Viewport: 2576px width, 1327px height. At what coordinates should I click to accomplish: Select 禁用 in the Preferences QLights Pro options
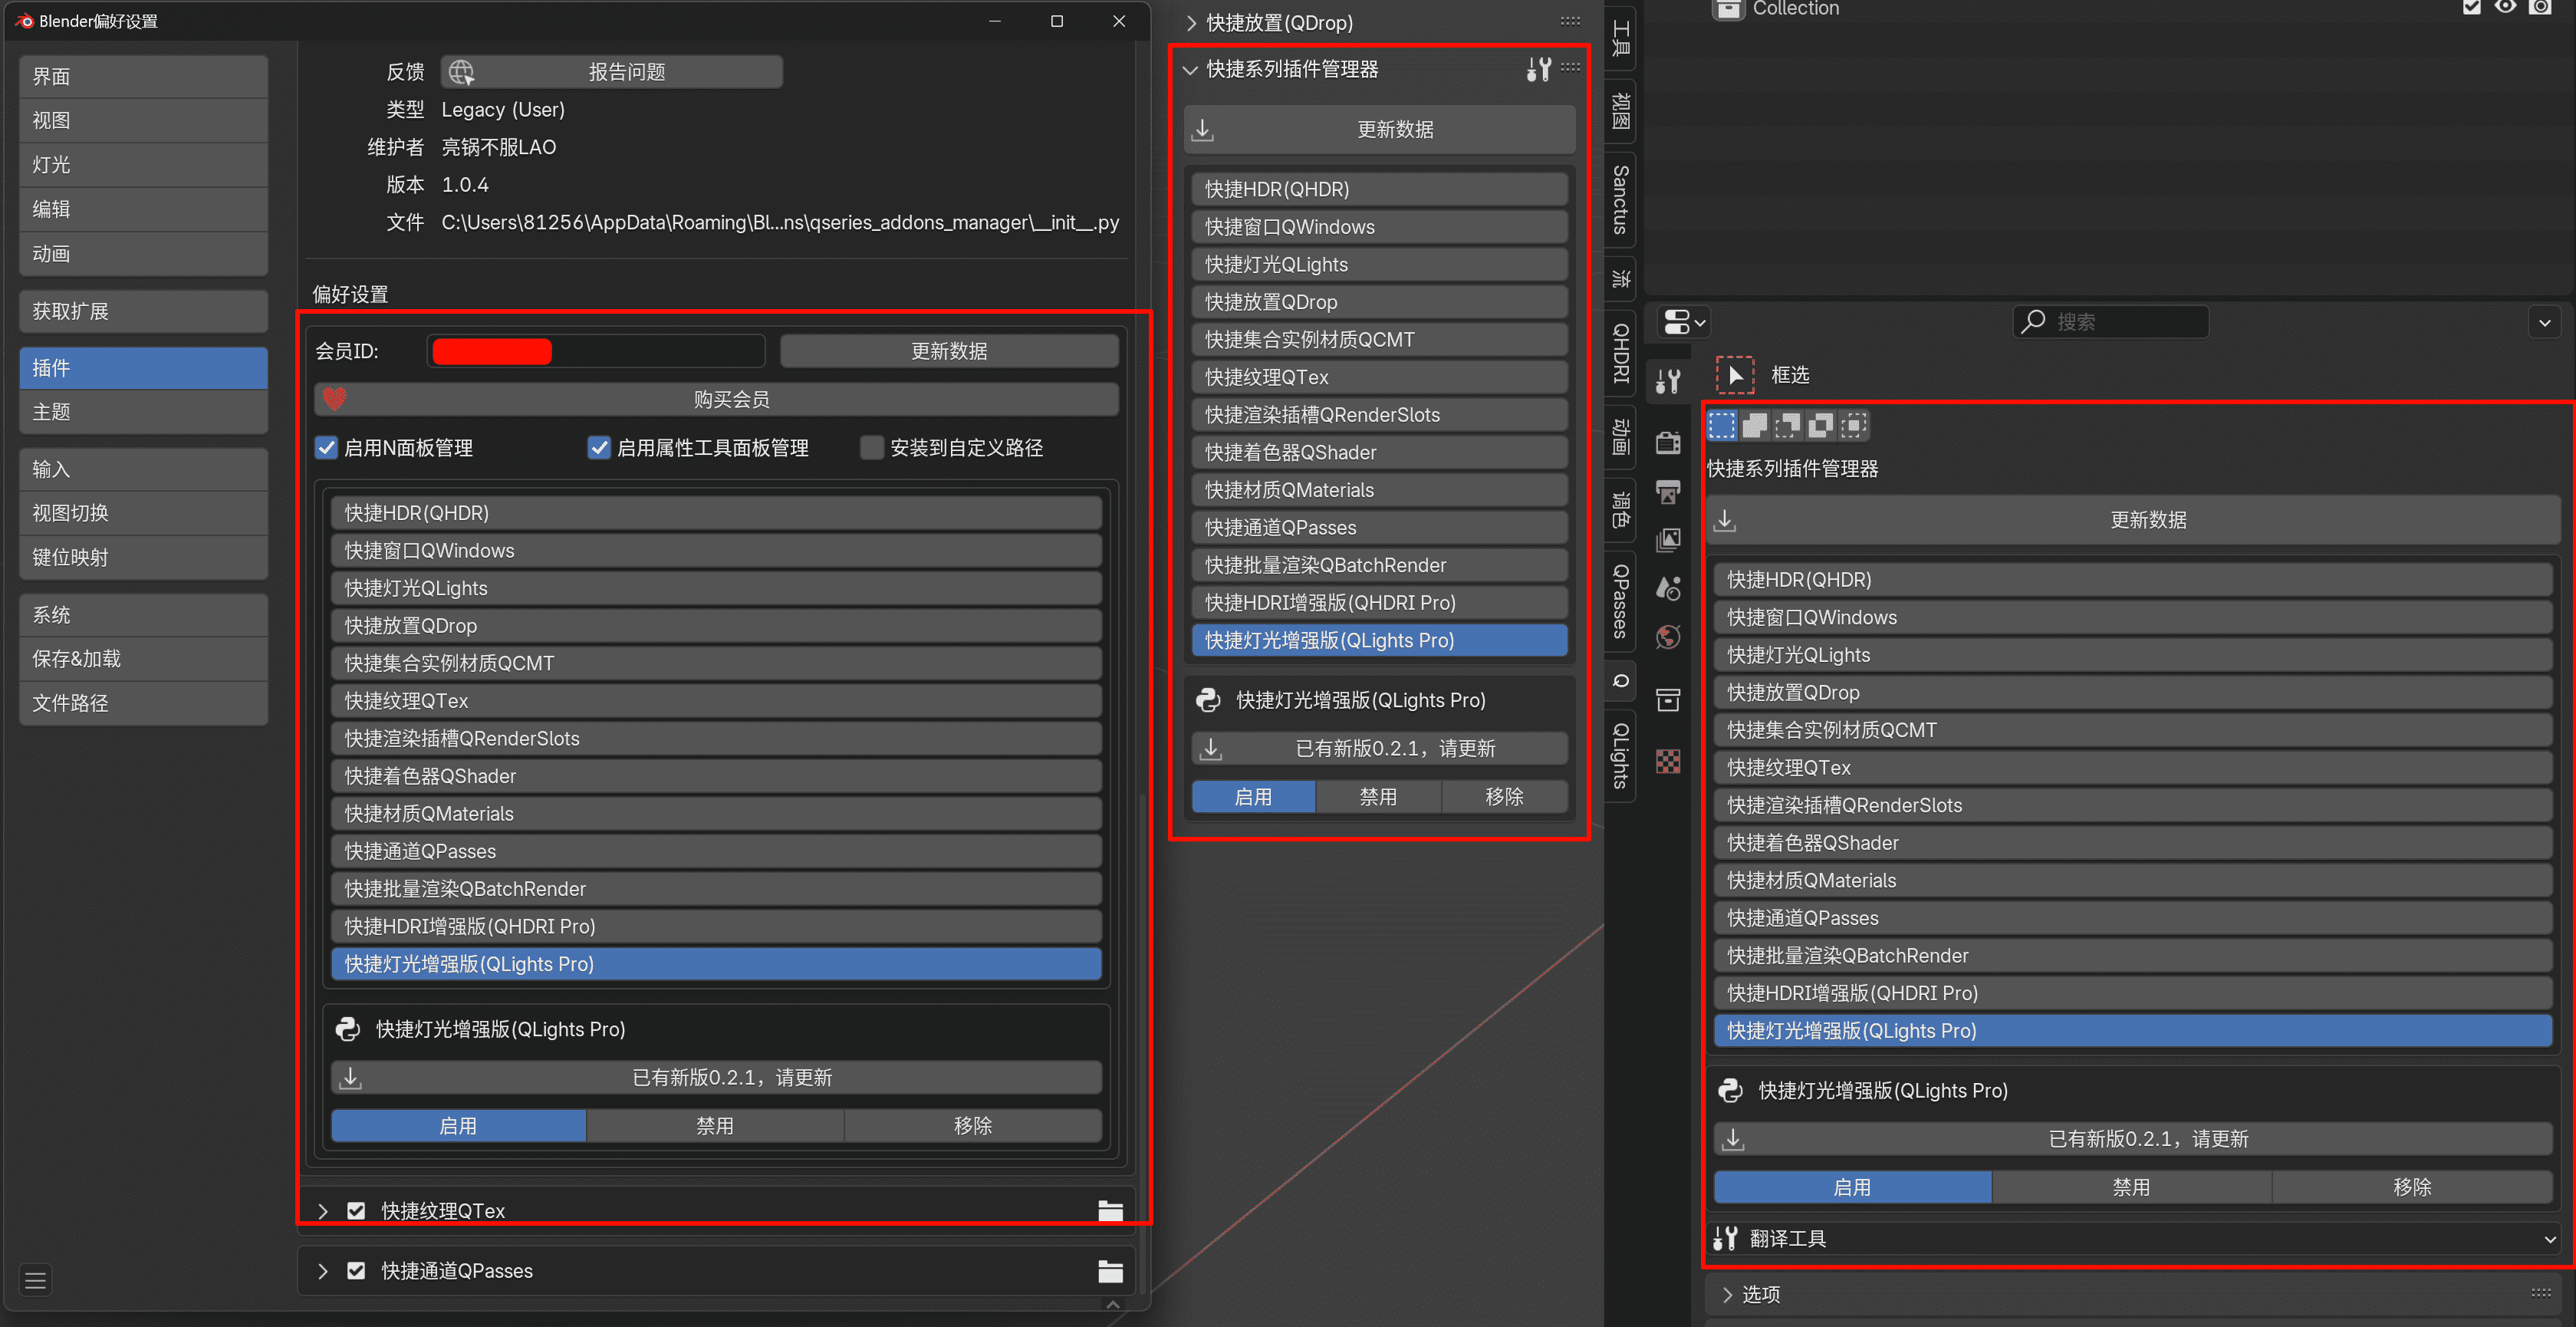click(715, 1125)
